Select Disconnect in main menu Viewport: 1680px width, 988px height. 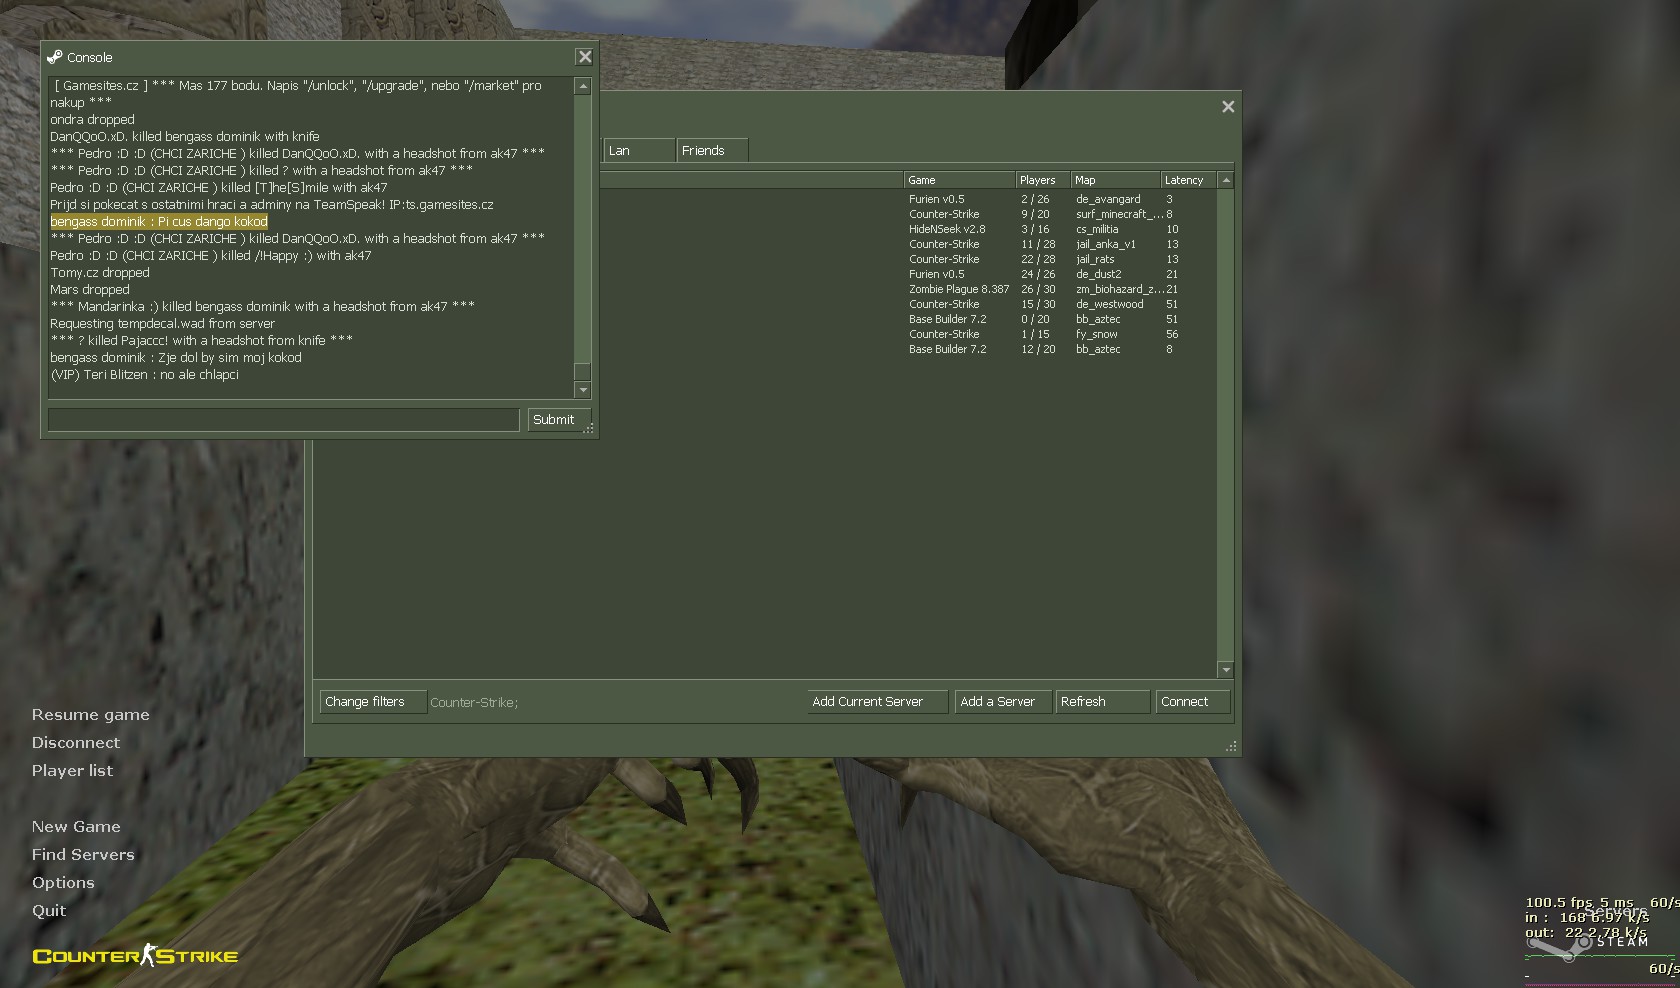pyautogui.click(x=75, y=743)
